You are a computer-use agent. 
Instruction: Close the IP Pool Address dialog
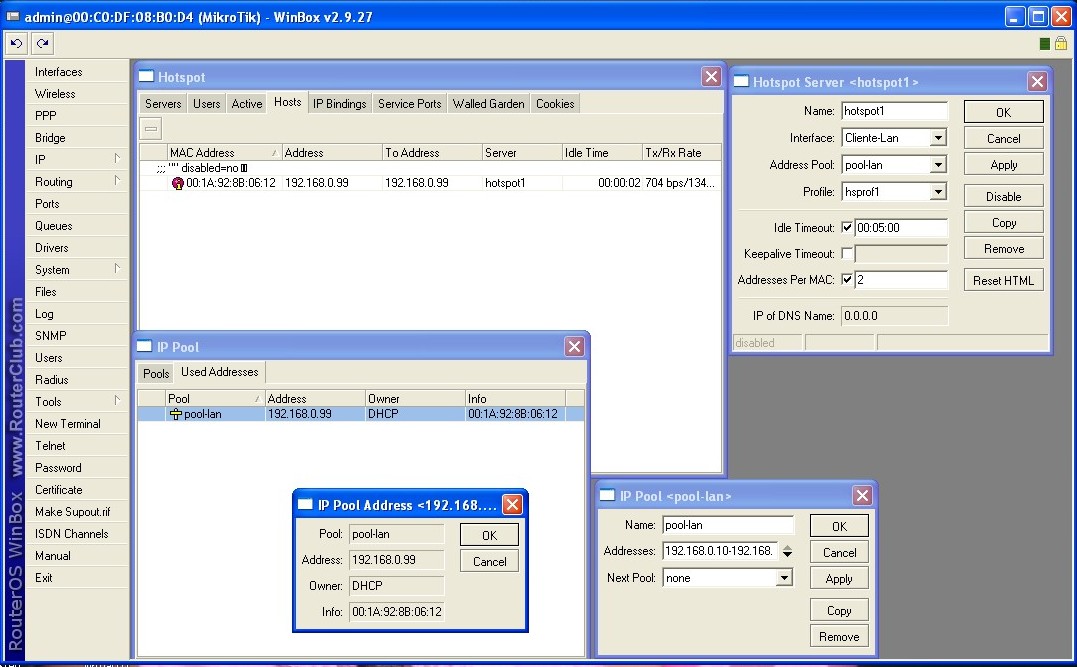pos(512,505)
